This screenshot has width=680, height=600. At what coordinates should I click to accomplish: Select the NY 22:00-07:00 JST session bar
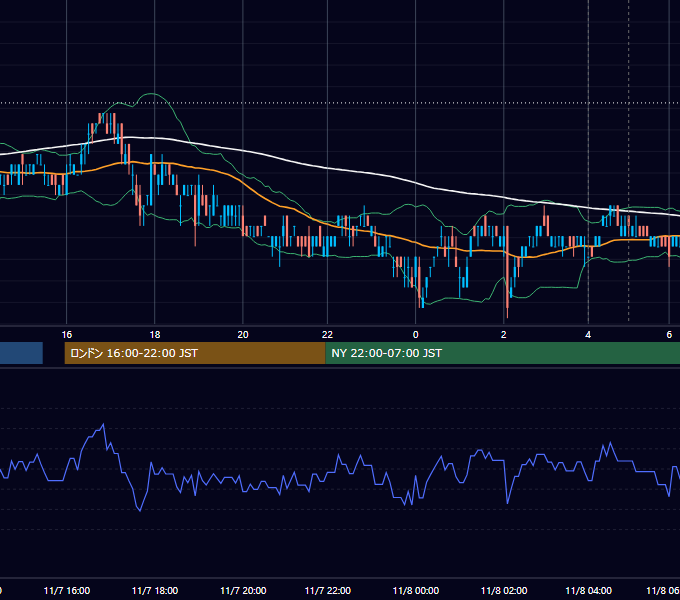[503, 353]
